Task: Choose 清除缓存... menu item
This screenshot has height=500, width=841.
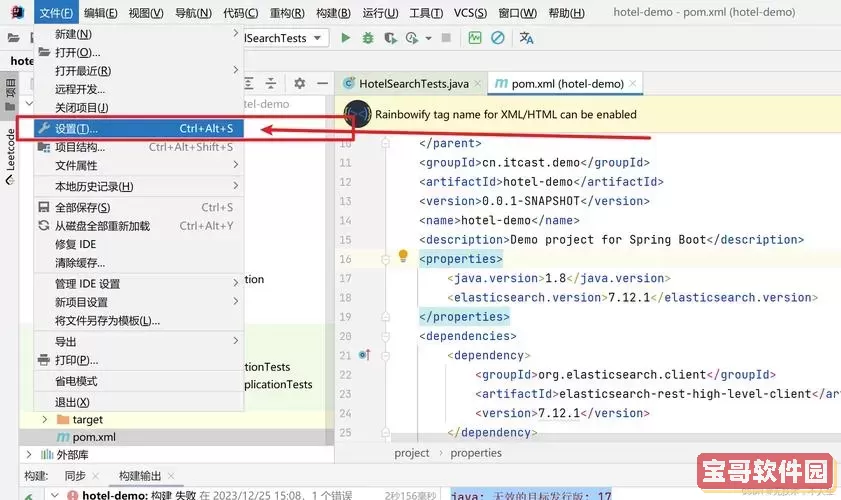Action: [x=138, y=263]
